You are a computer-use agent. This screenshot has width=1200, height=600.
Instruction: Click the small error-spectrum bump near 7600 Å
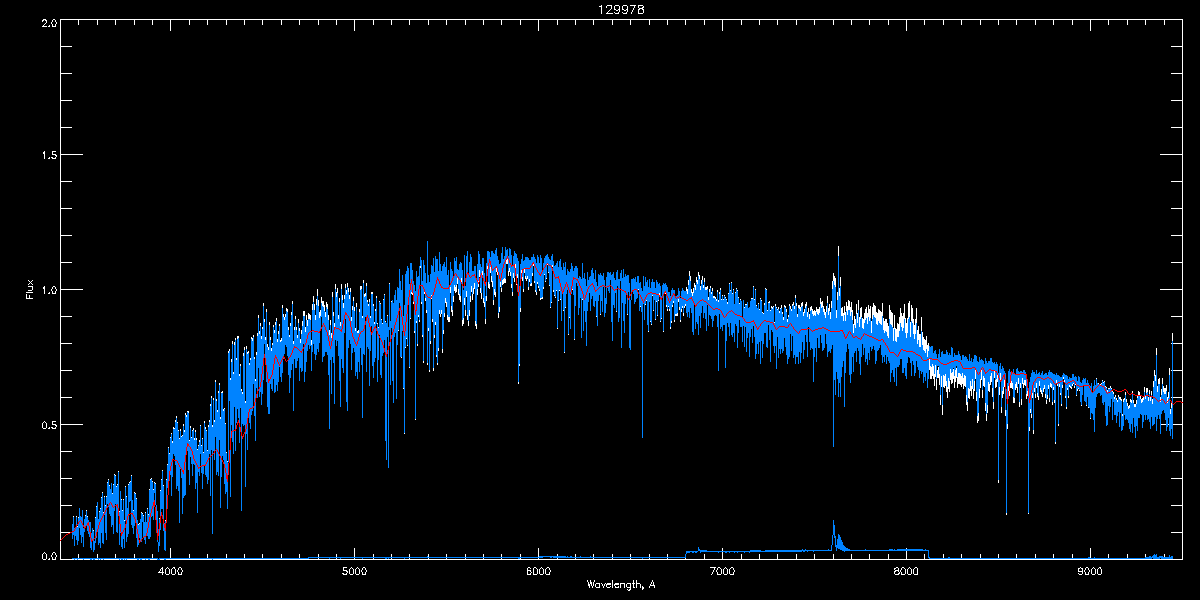[x=833, y=524]
